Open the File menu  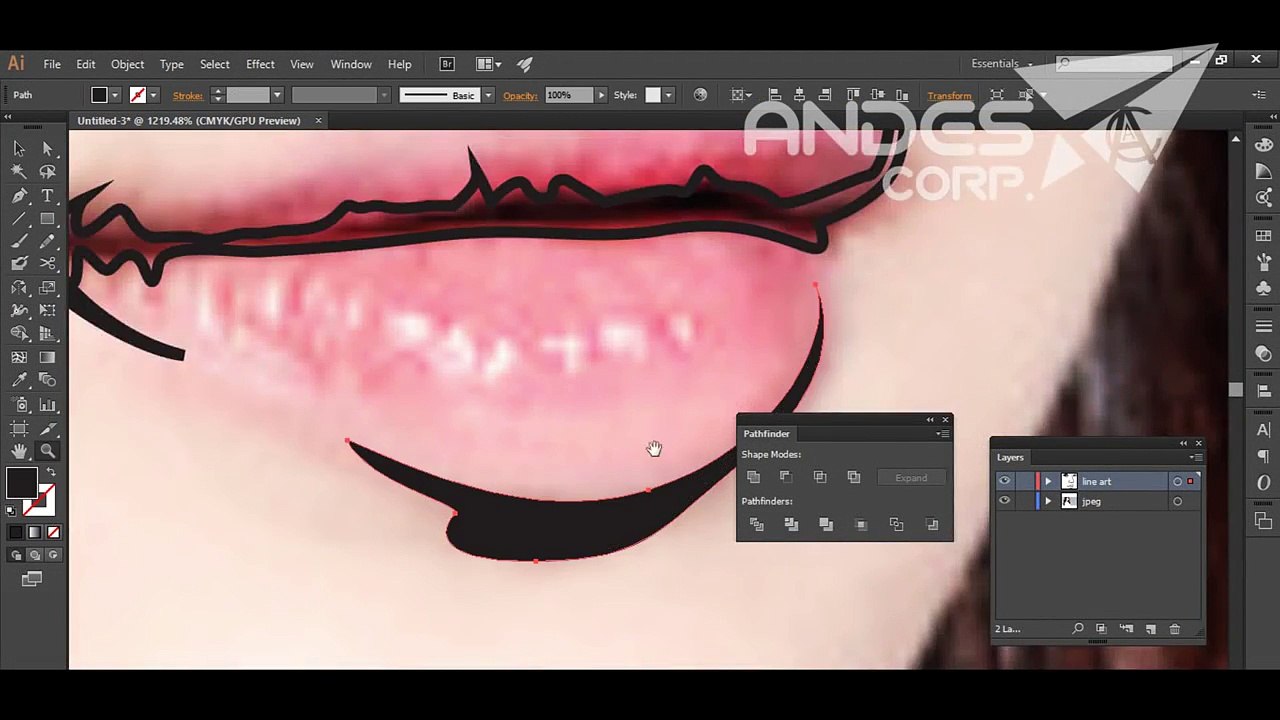click(52, 64)
